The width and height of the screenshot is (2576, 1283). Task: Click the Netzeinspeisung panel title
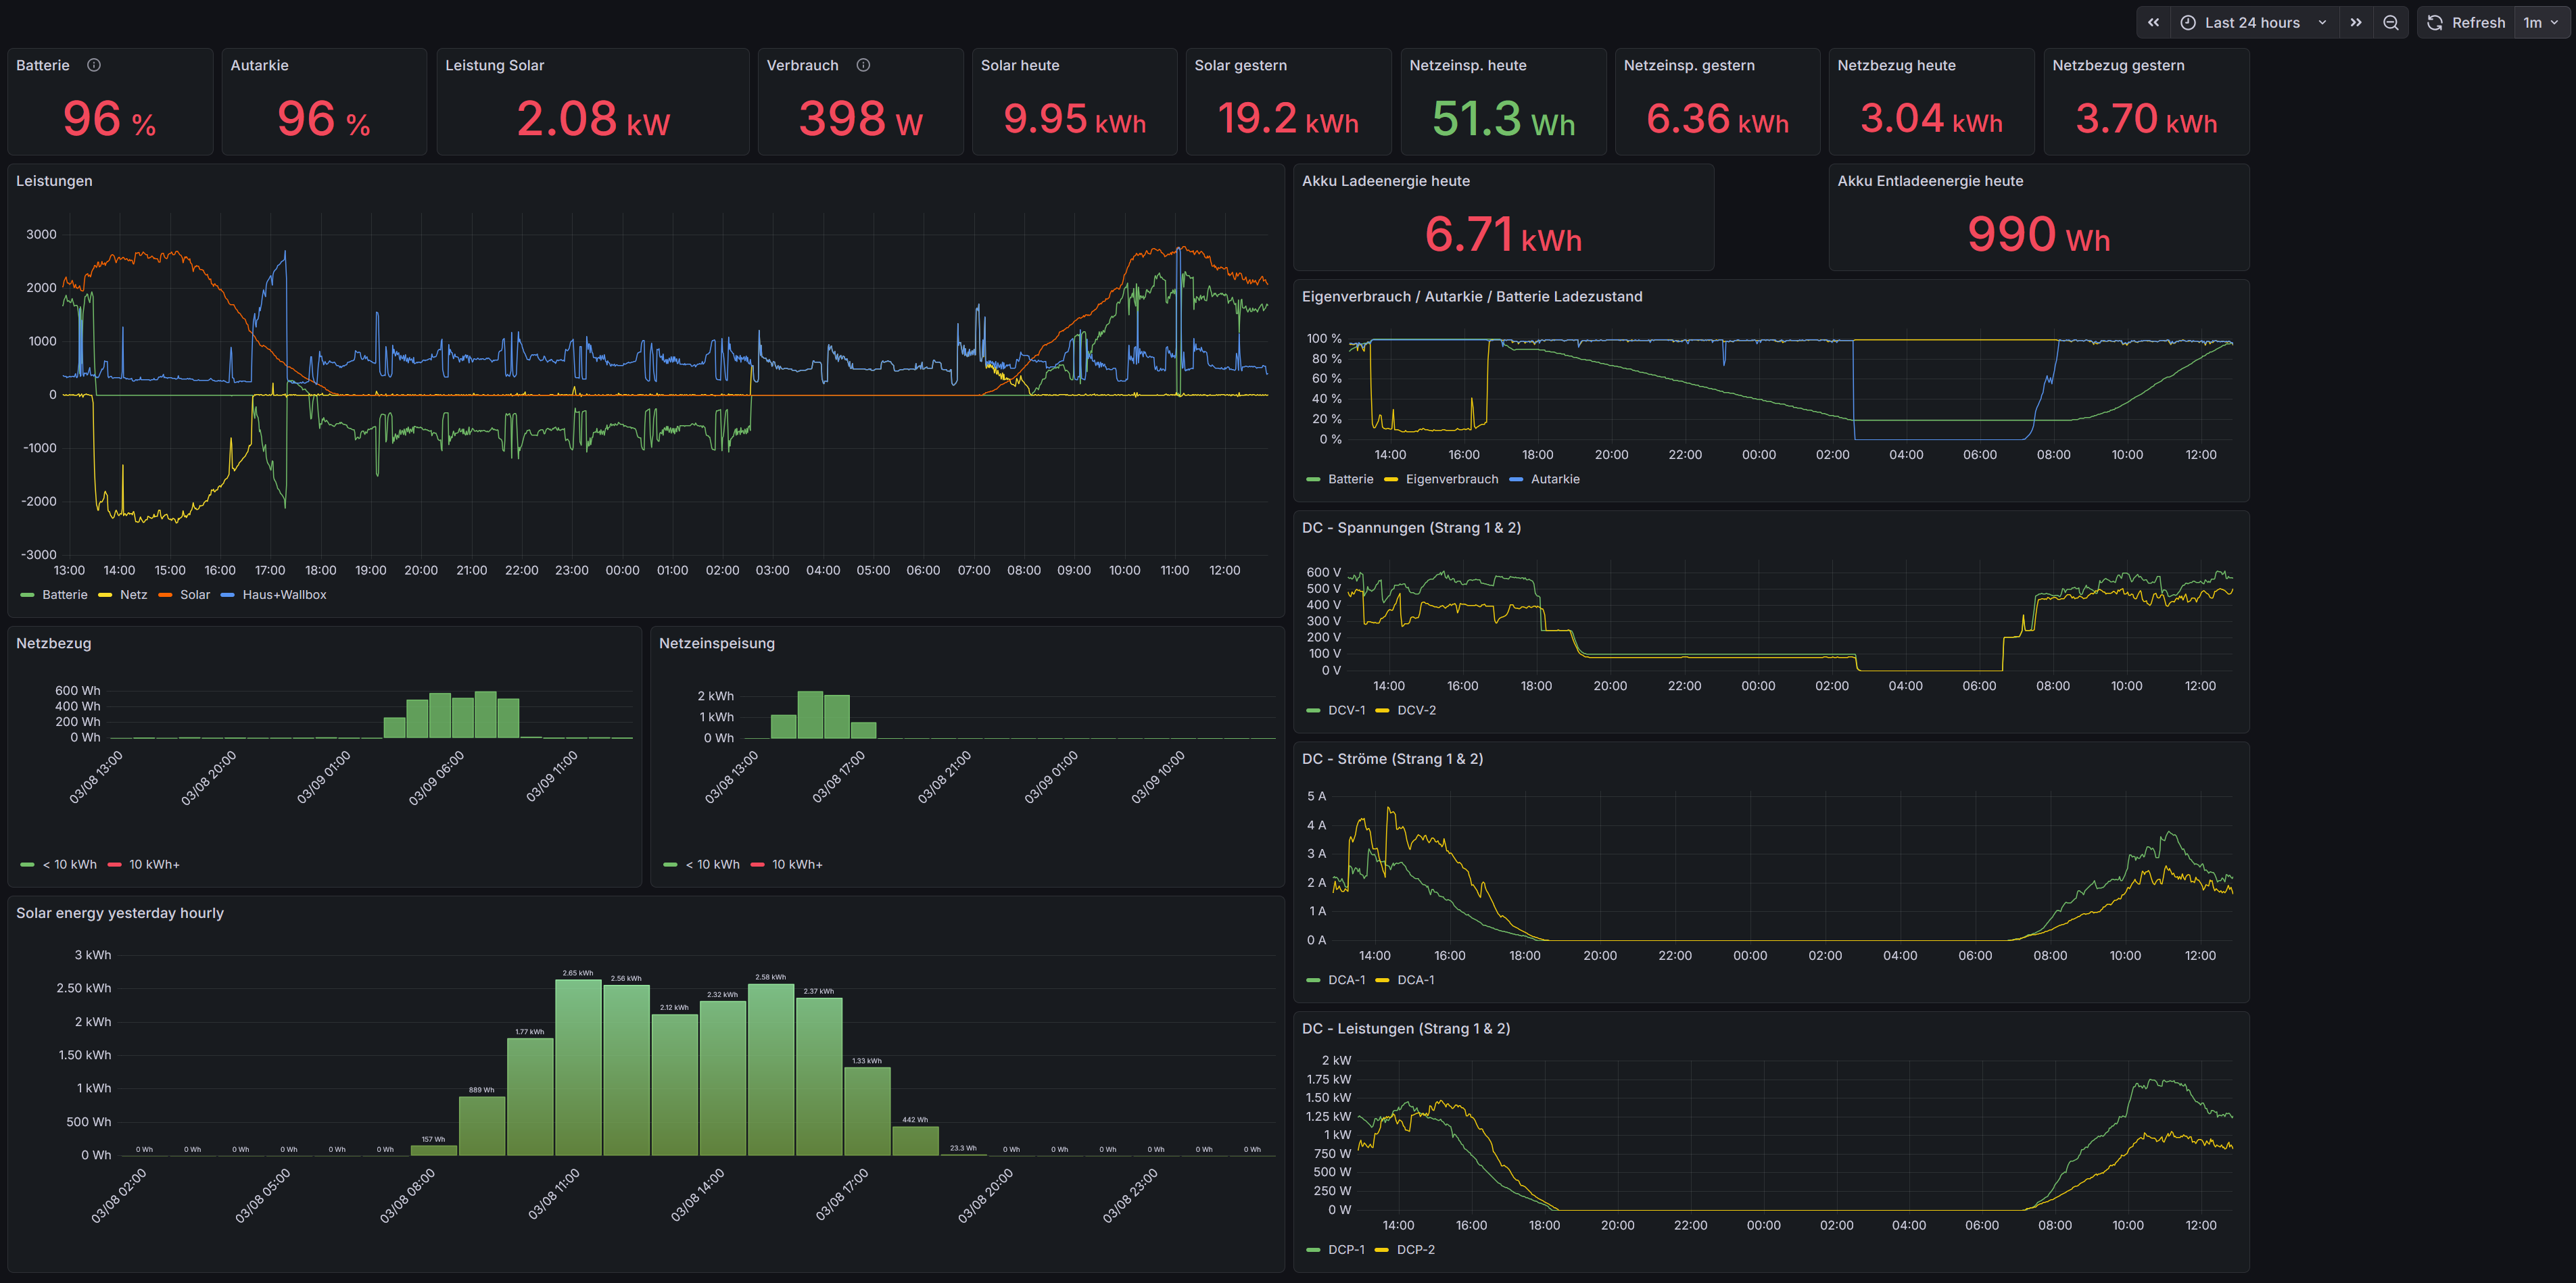coord(716,643)
